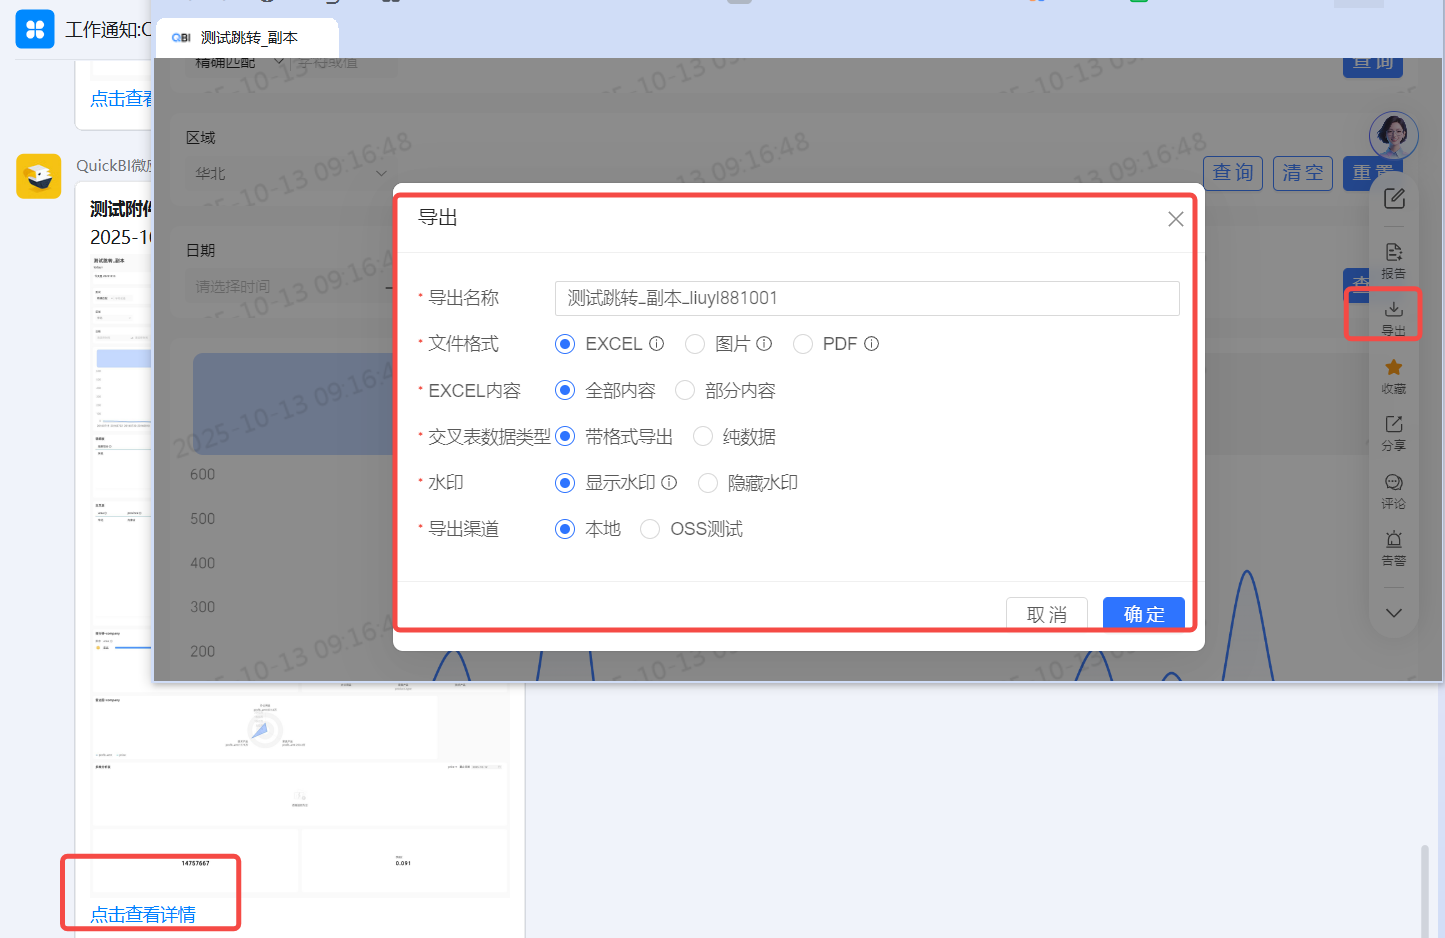Switch to the 测试跳转_副本 tab

click(248, 38)
